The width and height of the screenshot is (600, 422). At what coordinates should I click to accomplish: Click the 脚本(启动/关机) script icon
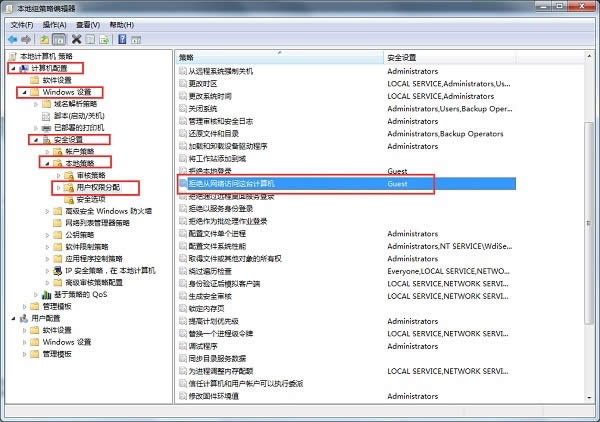pos(46,116)
